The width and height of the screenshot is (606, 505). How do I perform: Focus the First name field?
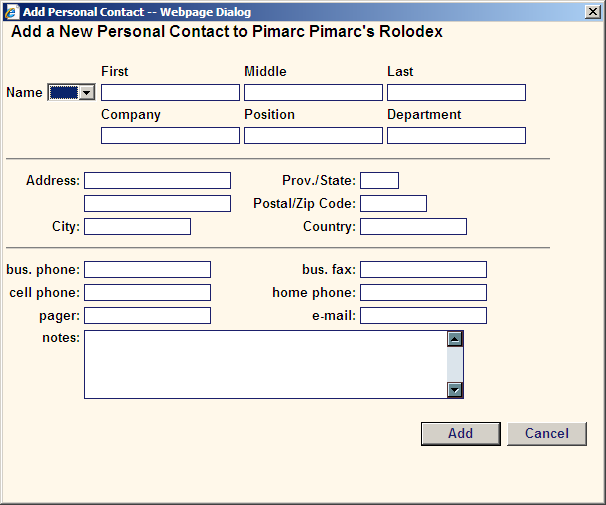[170, 93]
